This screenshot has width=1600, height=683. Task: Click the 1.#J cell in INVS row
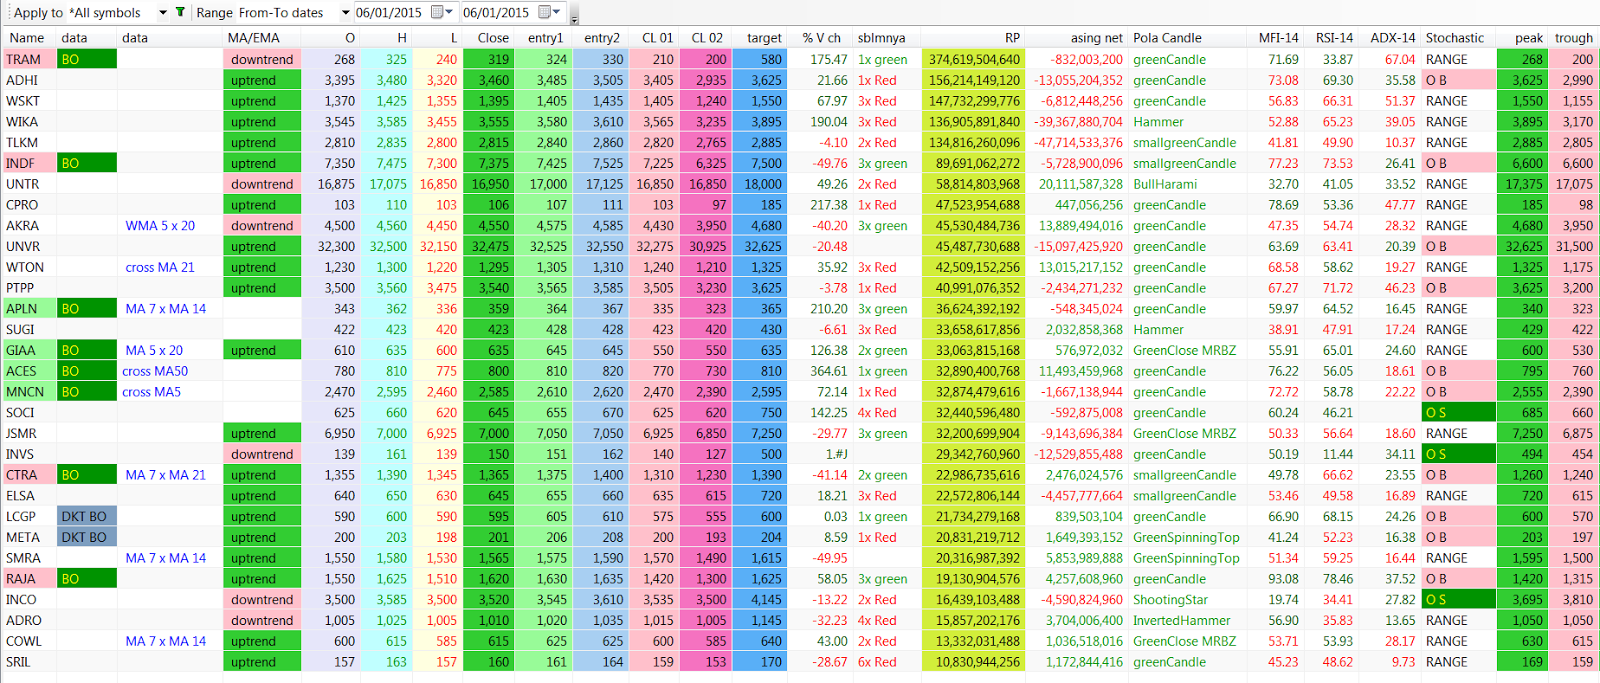pos(840,454)
